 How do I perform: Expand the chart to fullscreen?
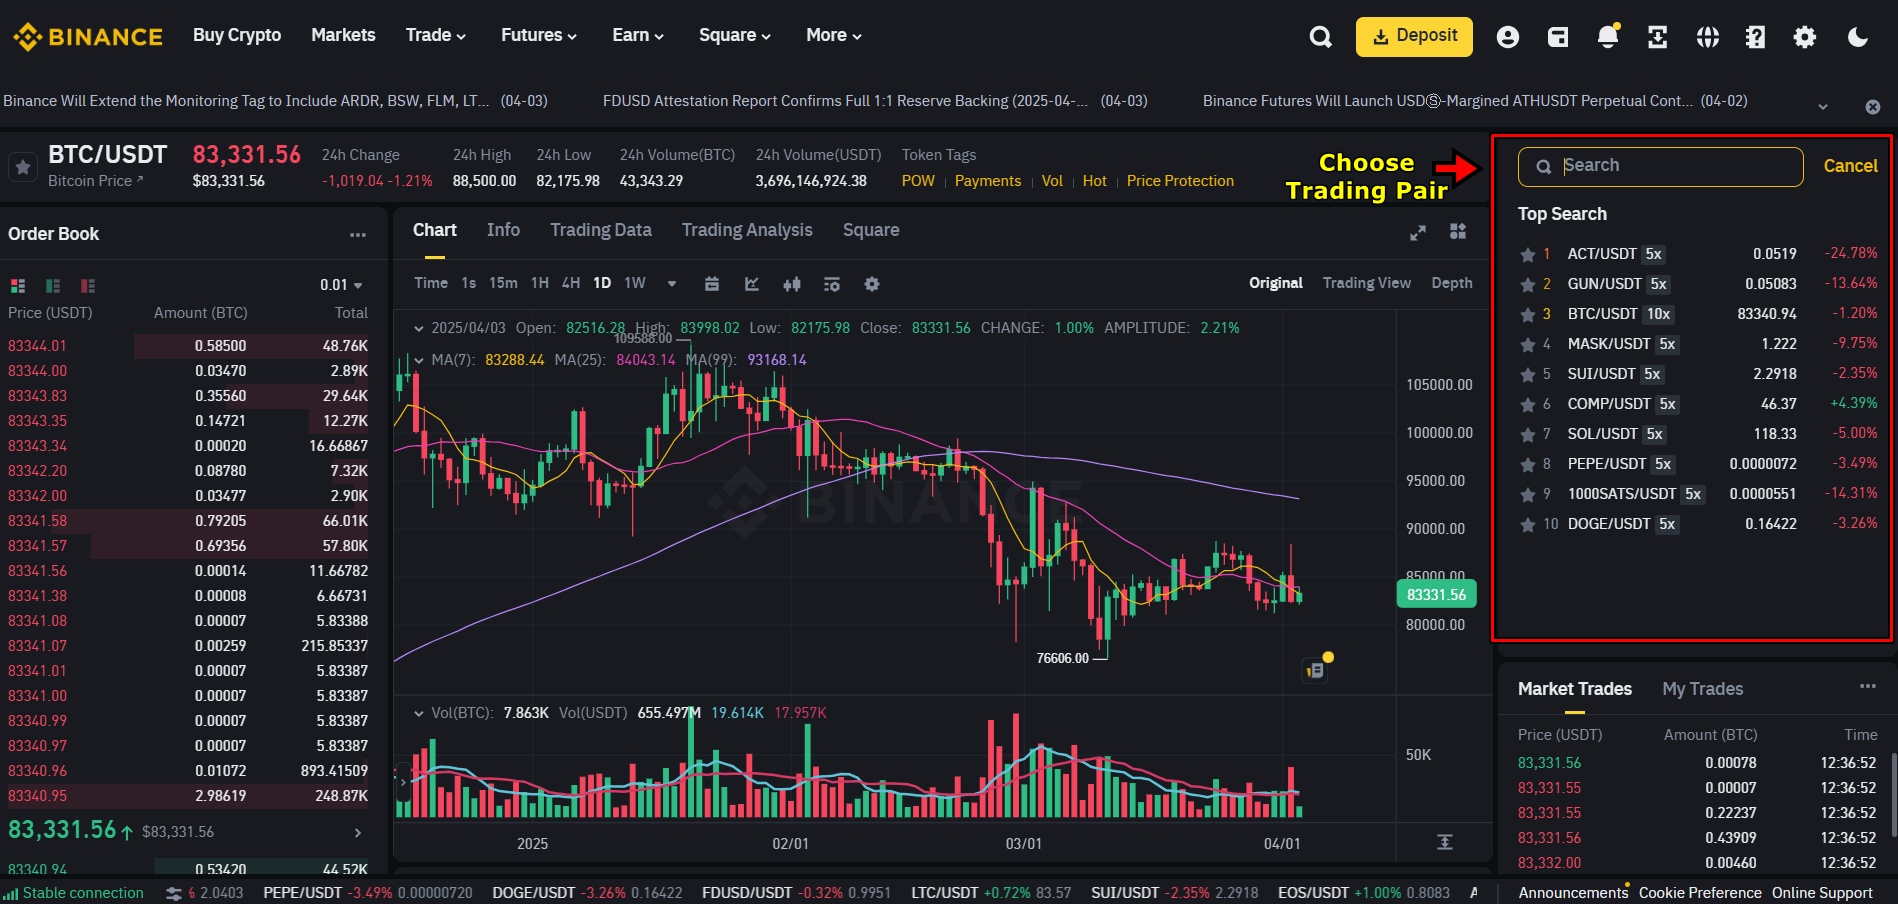[1417, 231]
